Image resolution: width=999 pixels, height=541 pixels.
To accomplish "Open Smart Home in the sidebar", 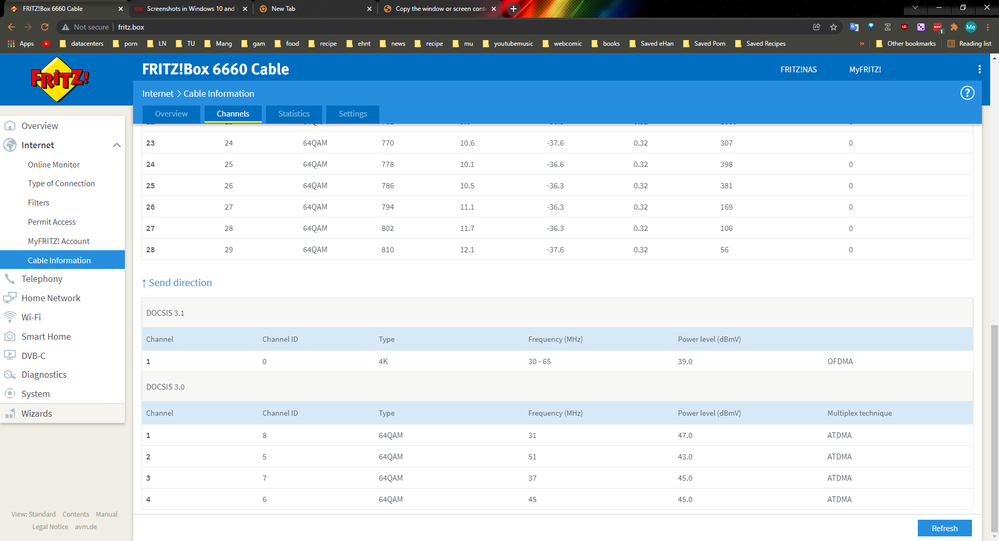I will (x=46, y=336).
